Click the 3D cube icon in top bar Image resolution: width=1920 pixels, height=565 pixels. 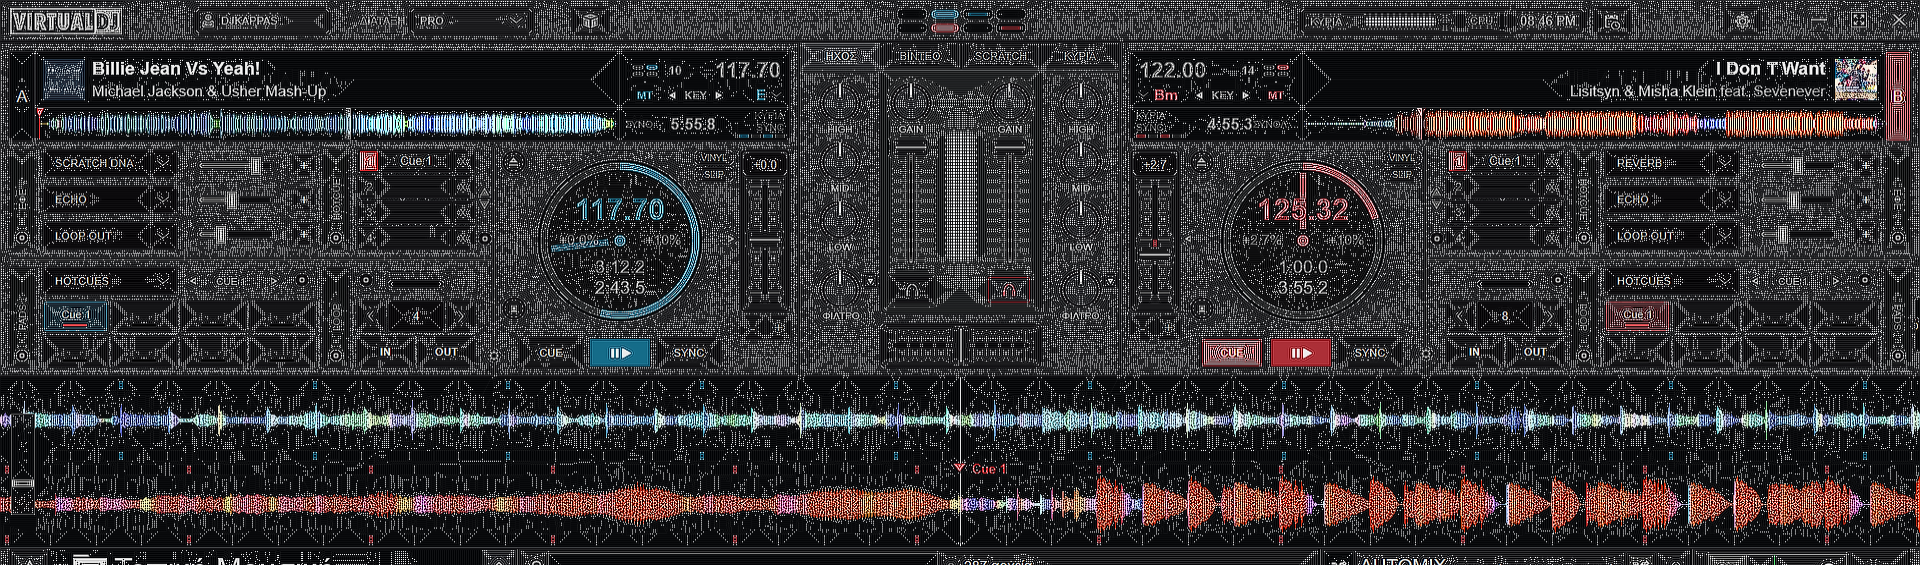[591, 21]
